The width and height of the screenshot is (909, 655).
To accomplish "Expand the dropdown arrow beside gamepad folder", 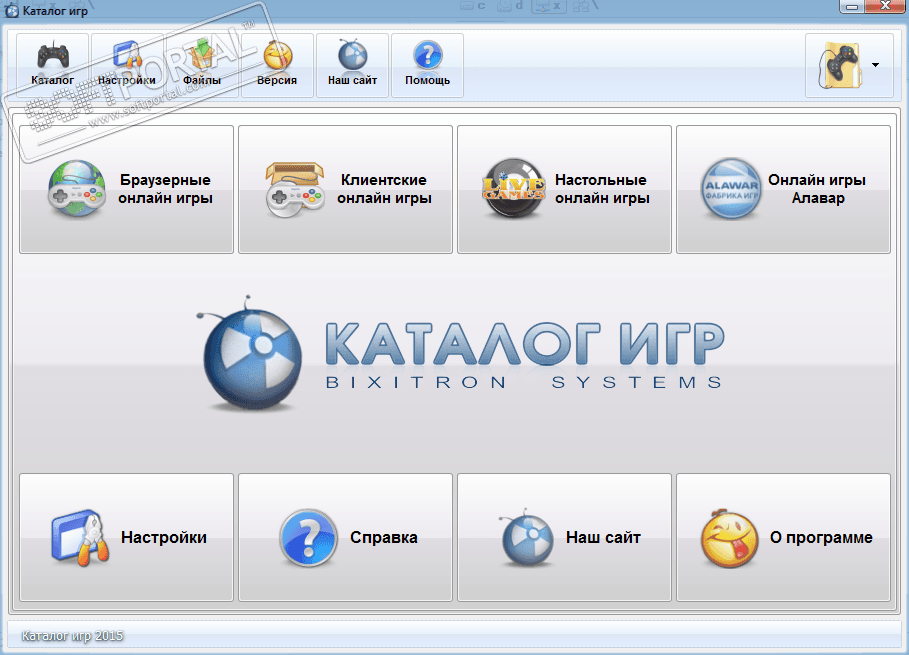I will click(875, 65).
